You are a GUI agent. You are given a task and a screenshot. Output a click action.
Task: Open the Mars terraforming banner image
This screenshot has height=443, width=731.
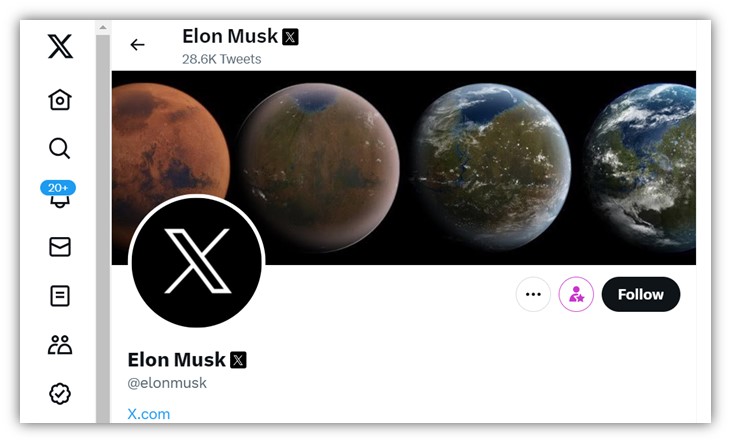(404, 168)
